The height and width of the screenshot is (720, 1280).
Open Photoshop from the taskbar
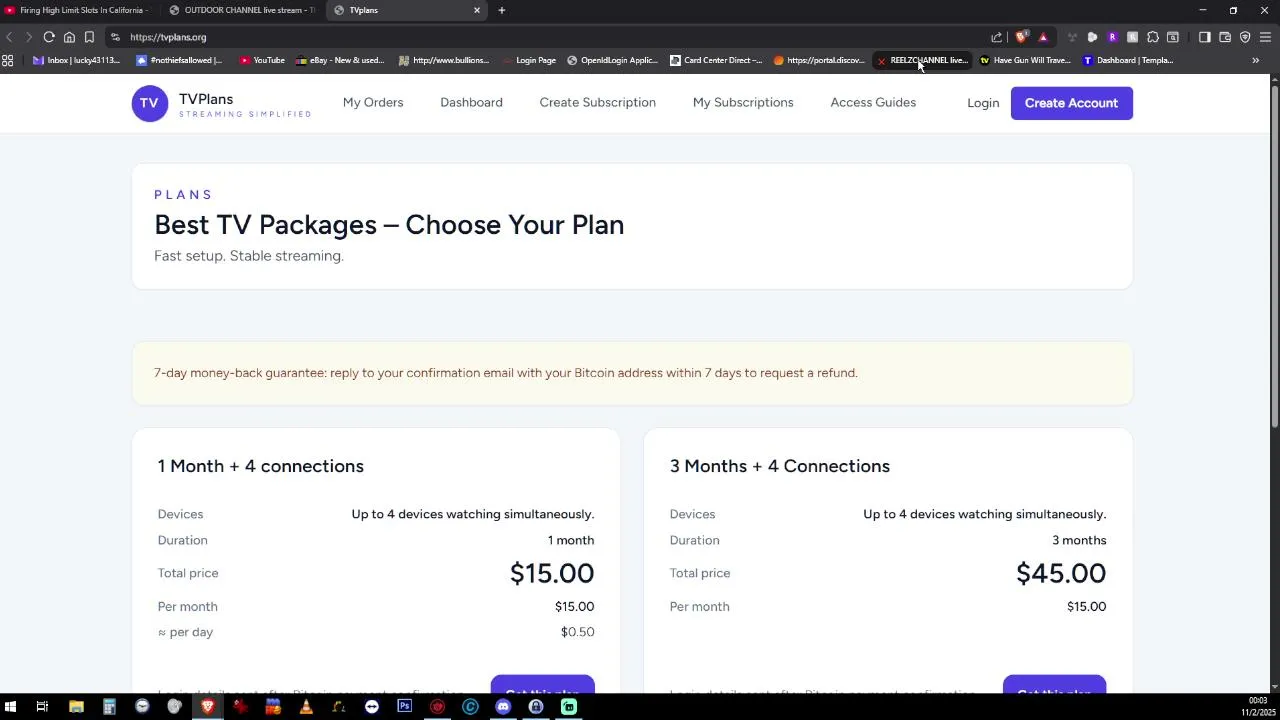coord(404,707)
